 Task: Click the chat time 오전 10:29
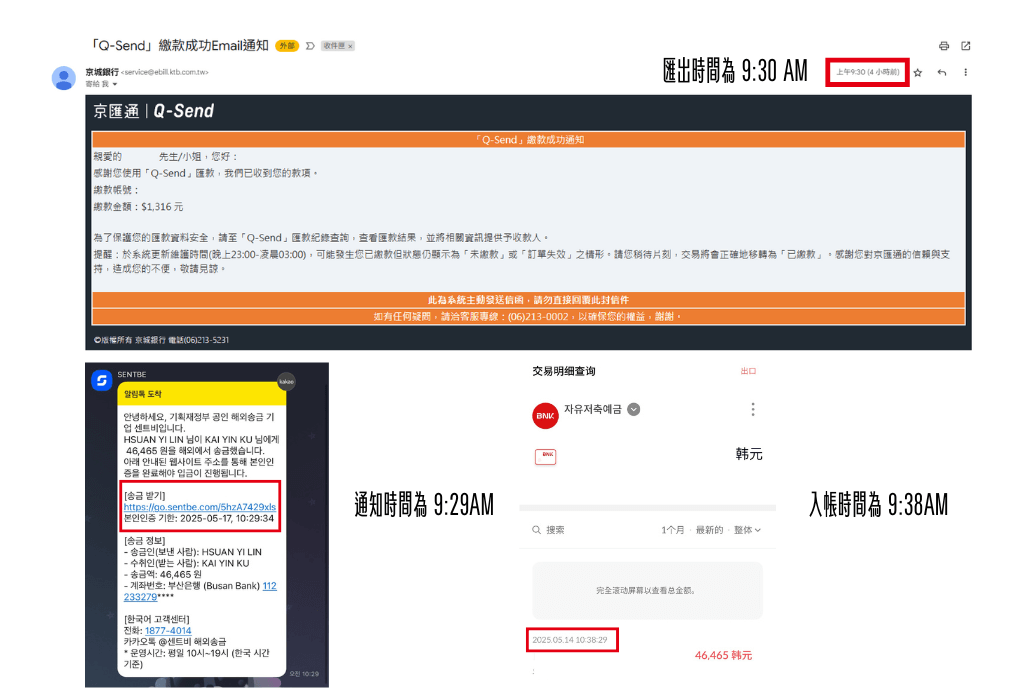[304, 674]
